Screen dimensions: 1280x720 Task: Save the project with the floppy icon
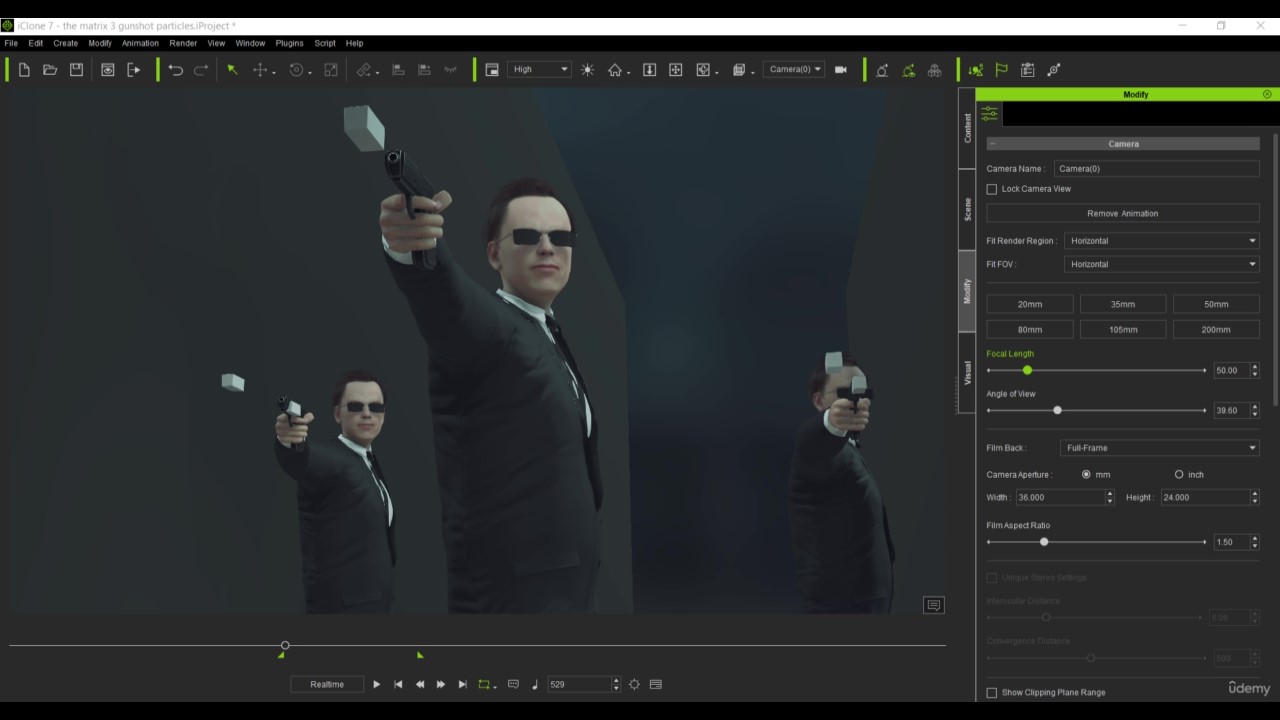pos(76,70)
